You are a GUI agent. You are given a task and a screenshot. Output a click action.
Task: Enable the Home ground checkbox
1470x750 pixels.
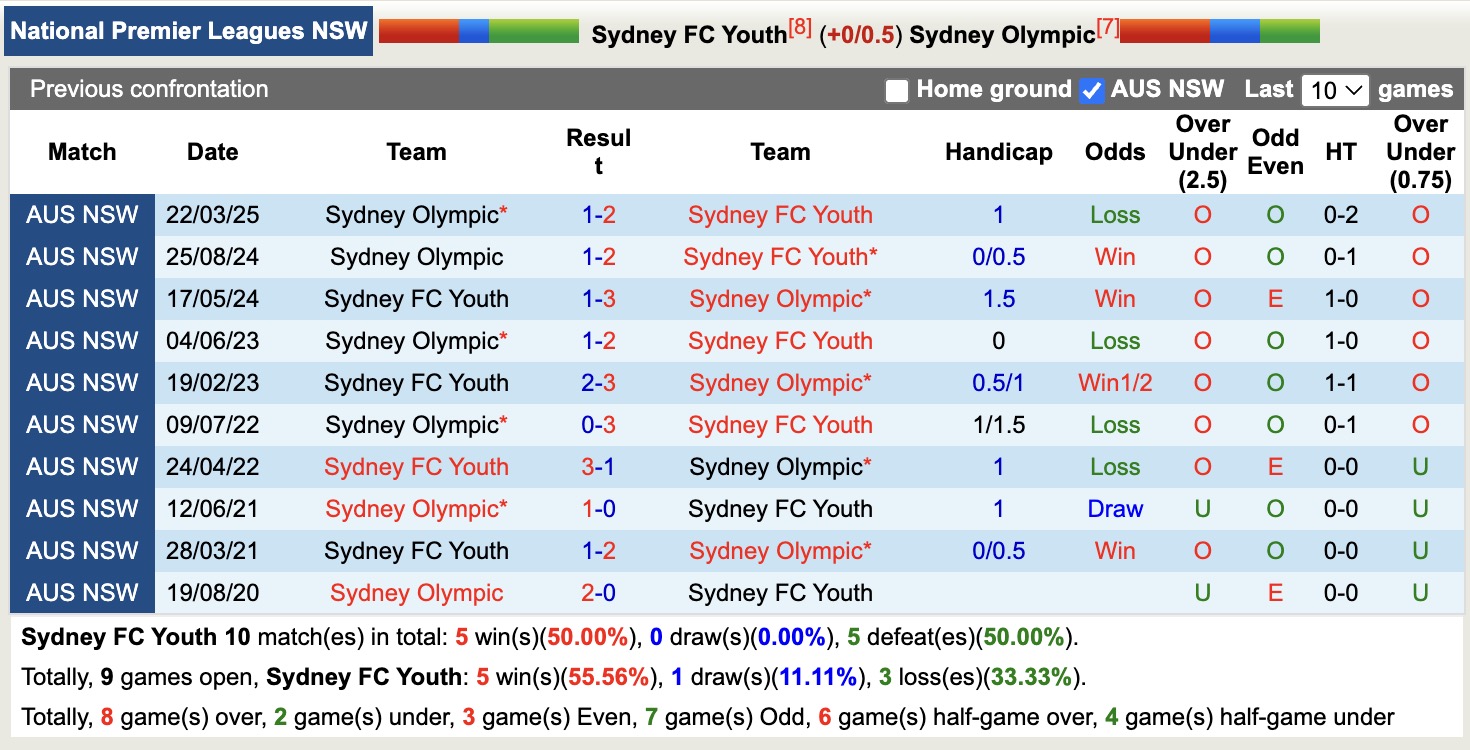(x=895, y=89)
